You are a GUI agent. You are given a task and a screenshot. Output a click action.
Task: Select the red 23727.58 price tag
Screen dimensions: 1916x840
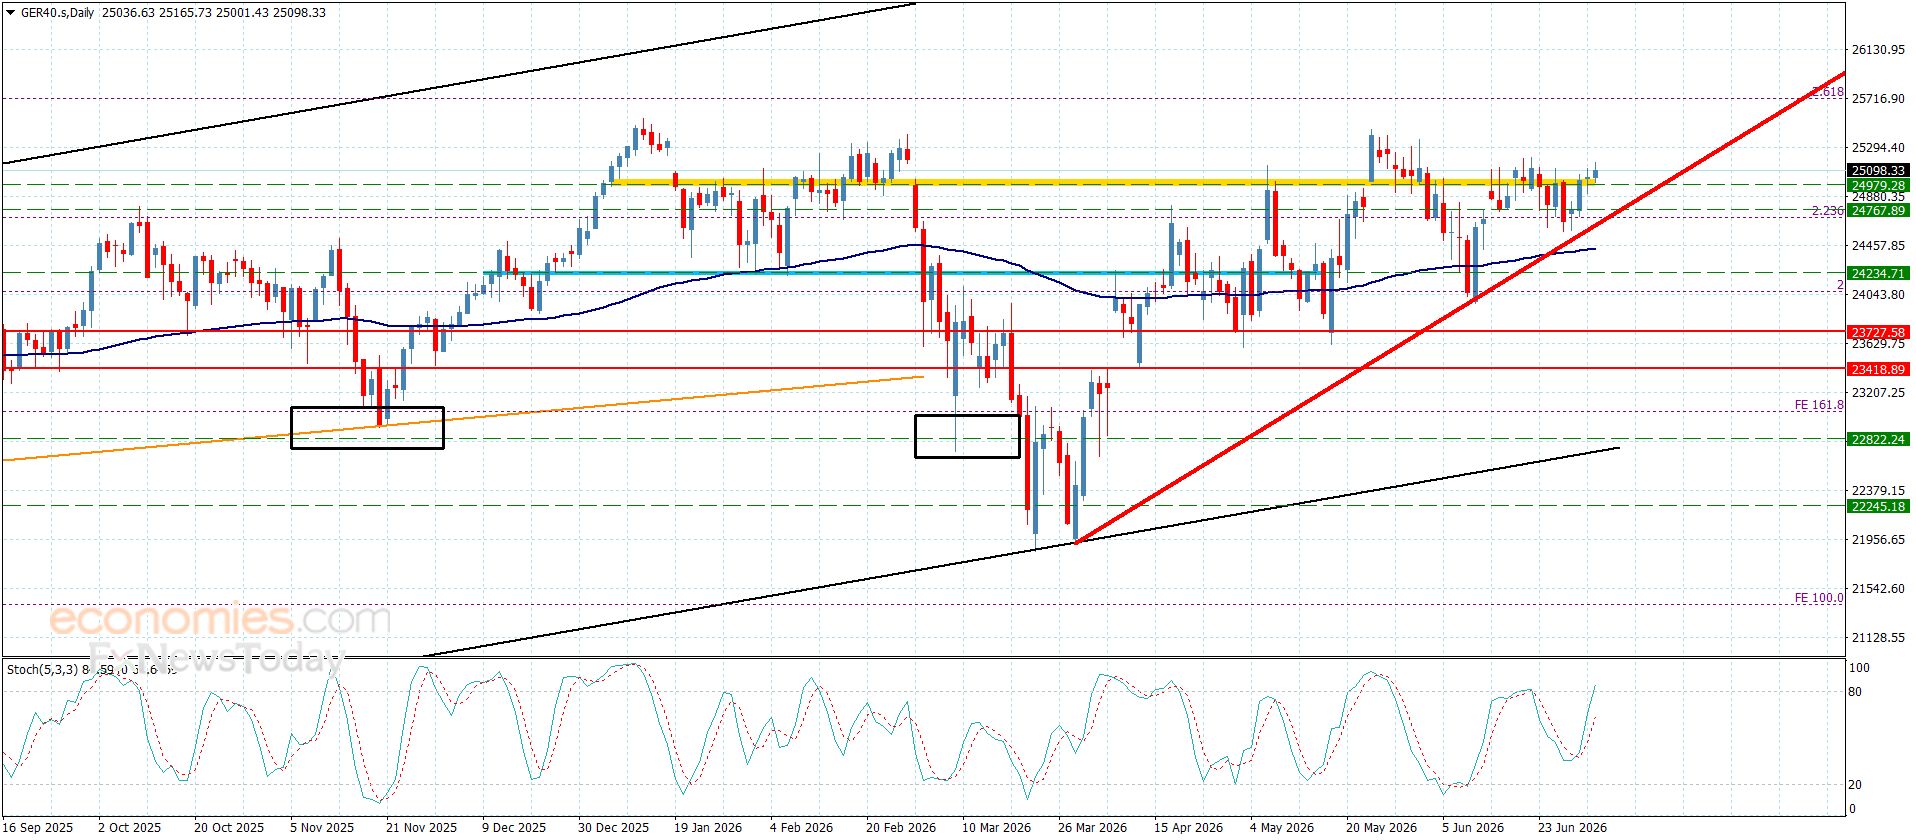pyautogui.click(x=1878, y=332)
